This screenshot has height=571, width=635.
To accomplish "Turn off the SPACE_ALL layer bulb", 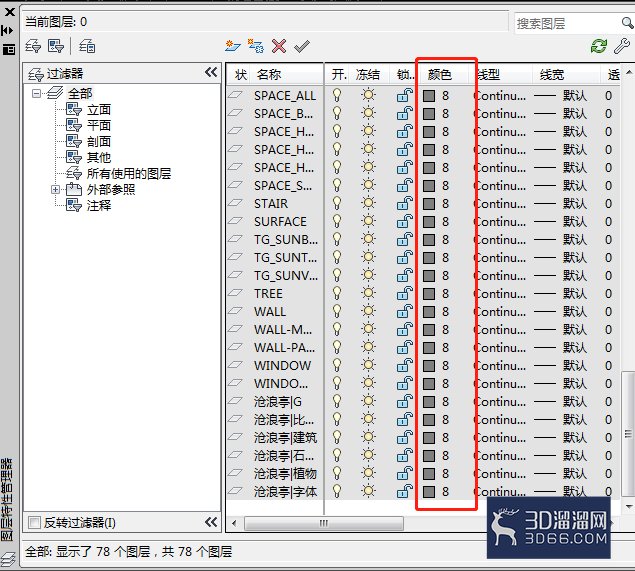I will click(337, 96).
